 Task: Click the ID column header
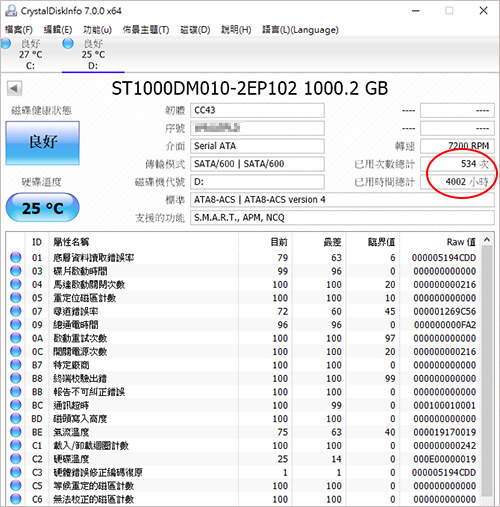click(x=37, y=242)
